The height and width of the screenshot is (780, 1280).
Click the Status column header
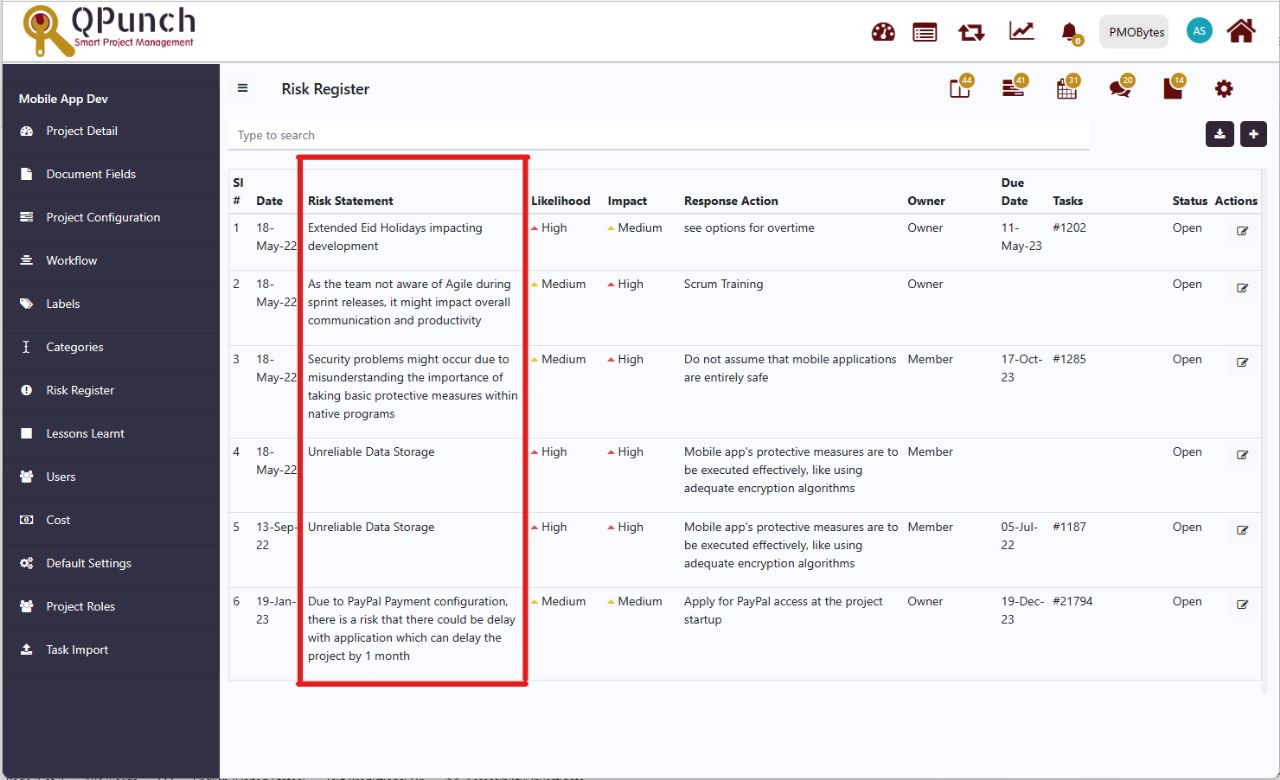pos(1190,201)
